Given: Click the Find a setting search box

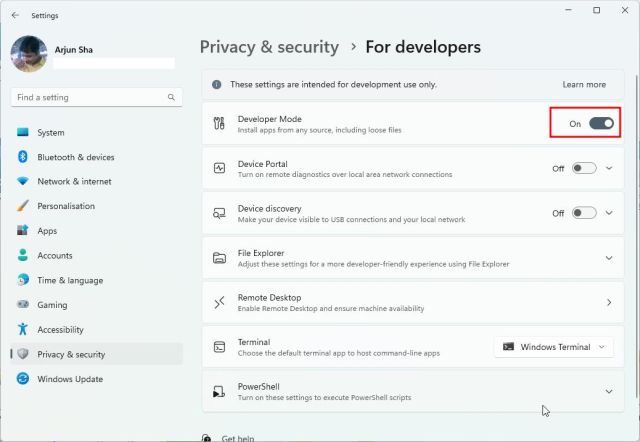Looking at the screenshot, I should (88, 98).
